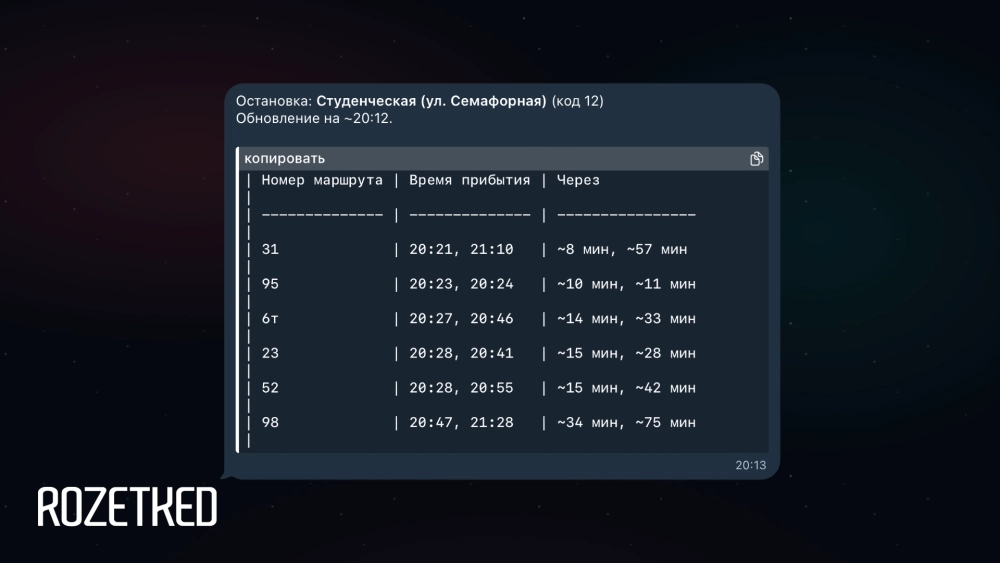This screenshot has width=1000, height=563.
Task: Select route number 52 in the table
Action: click(270, 388)
